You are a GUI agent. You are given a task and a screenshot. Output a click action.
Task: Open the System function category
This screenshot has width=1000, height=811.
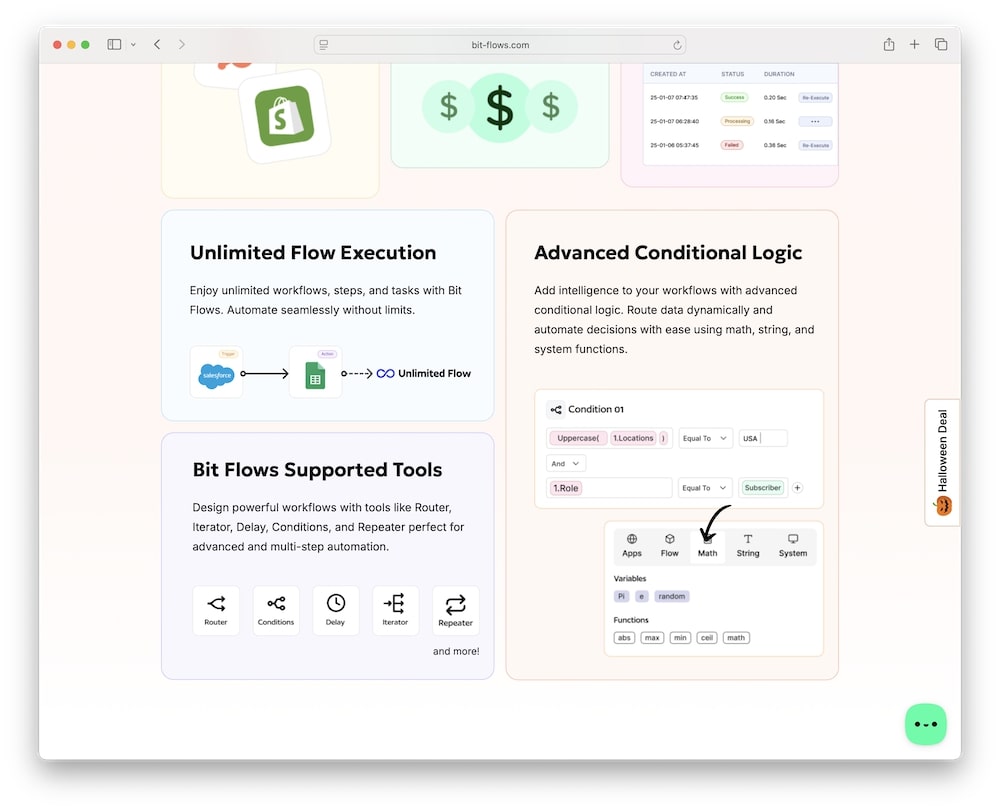click(793, 546)
